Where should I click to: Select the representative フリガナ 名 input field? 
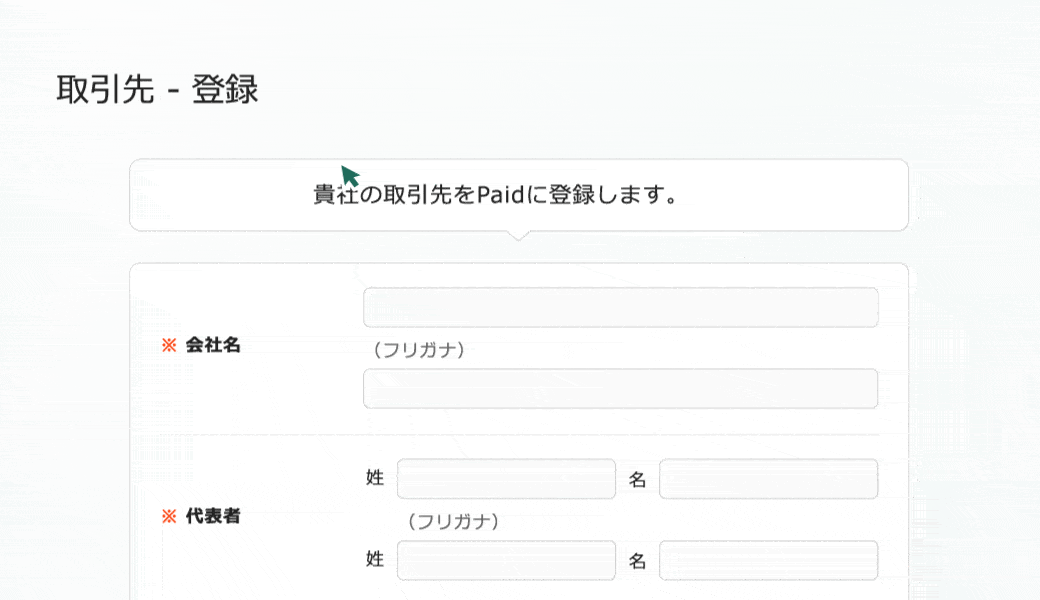pos(768,561)
